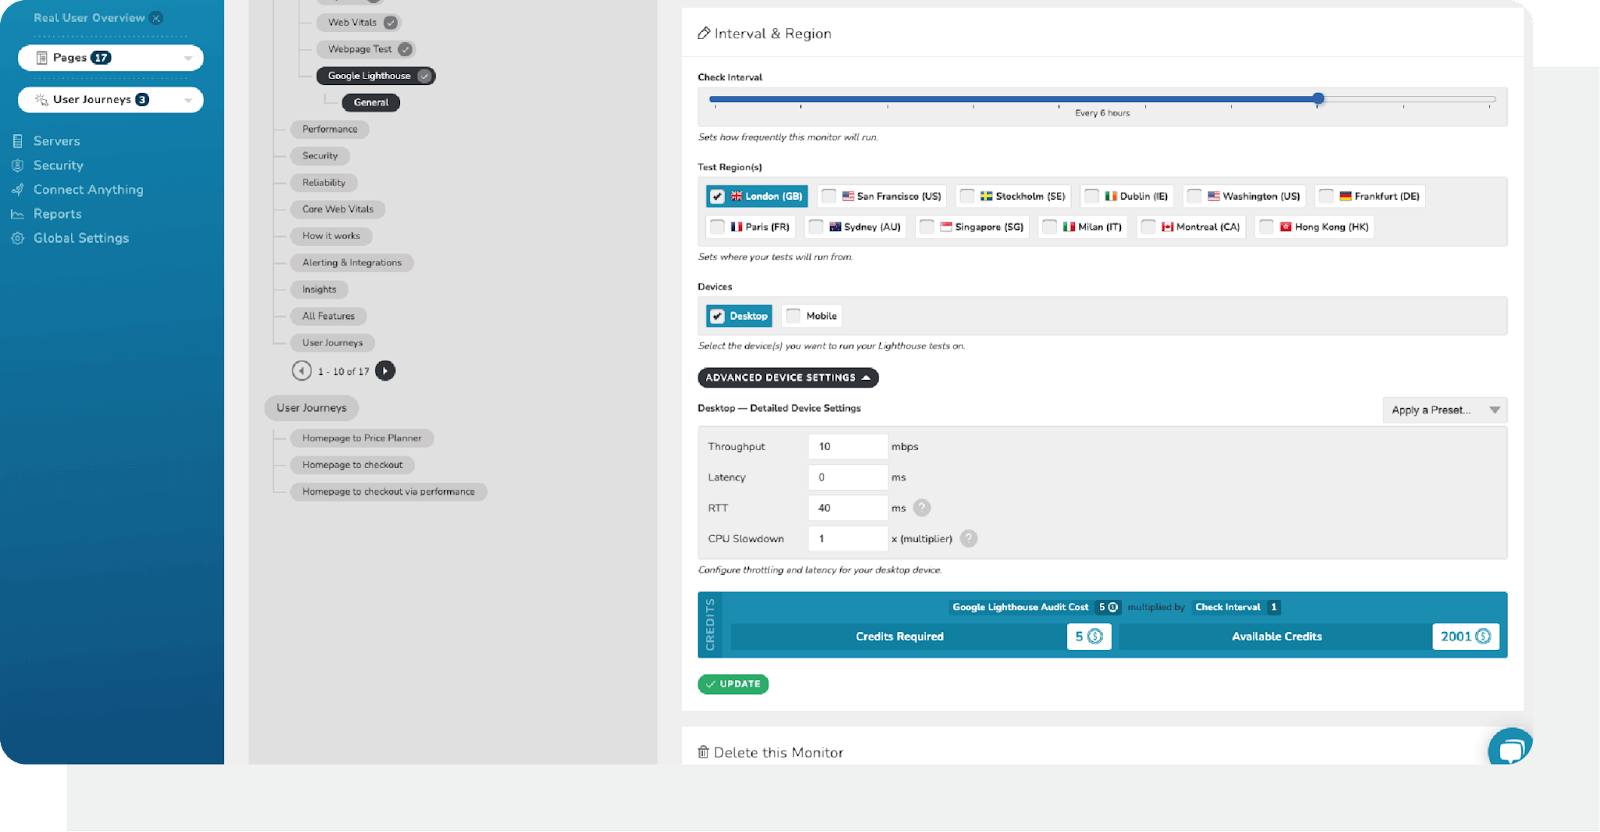Toggle the Desktop device checkbox
The width and height of the screenshot is (1600, 832).
click(717, 316)
